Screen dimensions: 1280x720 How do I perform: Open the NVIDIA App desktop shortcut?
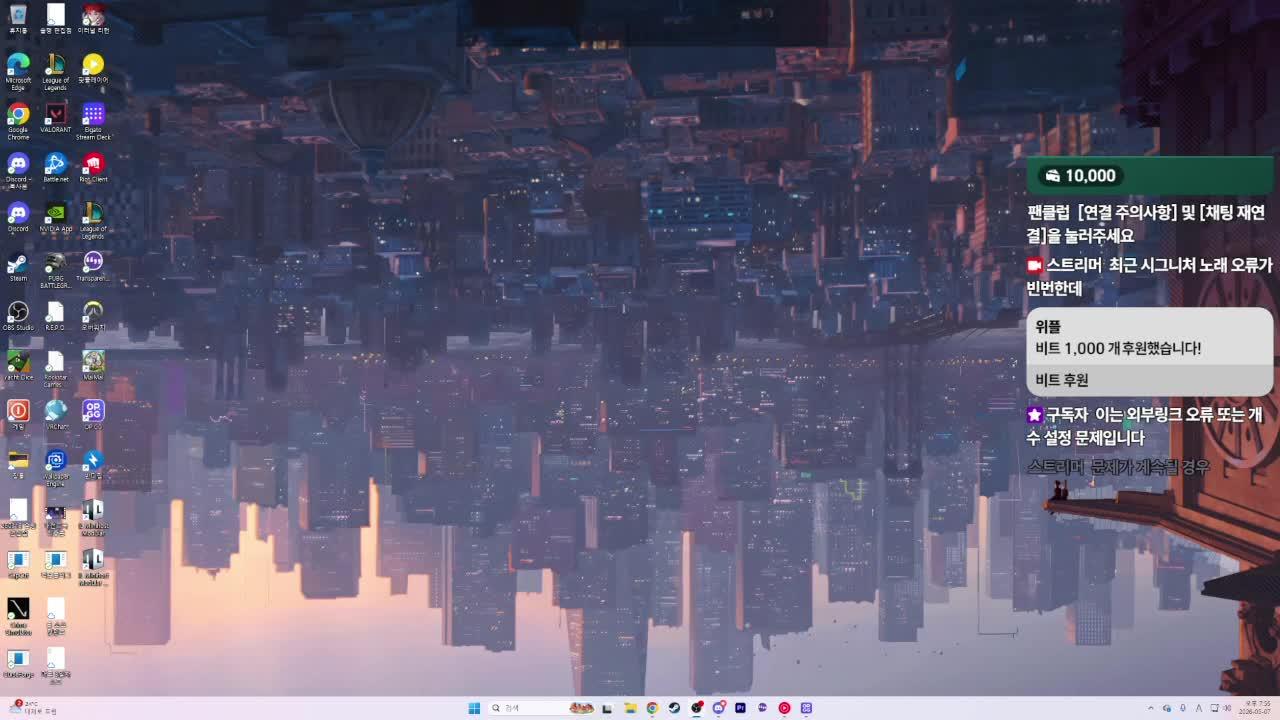56,217
